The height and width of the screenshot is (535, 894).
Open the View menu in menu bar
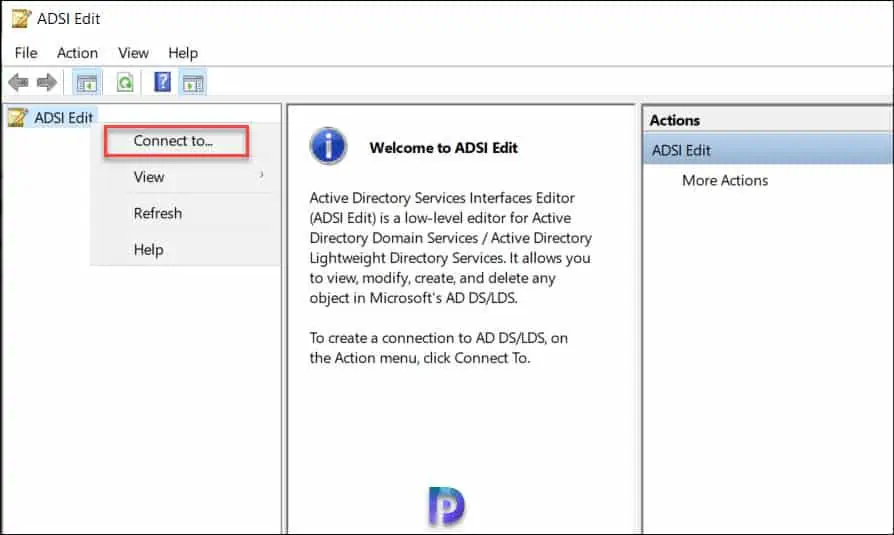(x=133, y=53)
